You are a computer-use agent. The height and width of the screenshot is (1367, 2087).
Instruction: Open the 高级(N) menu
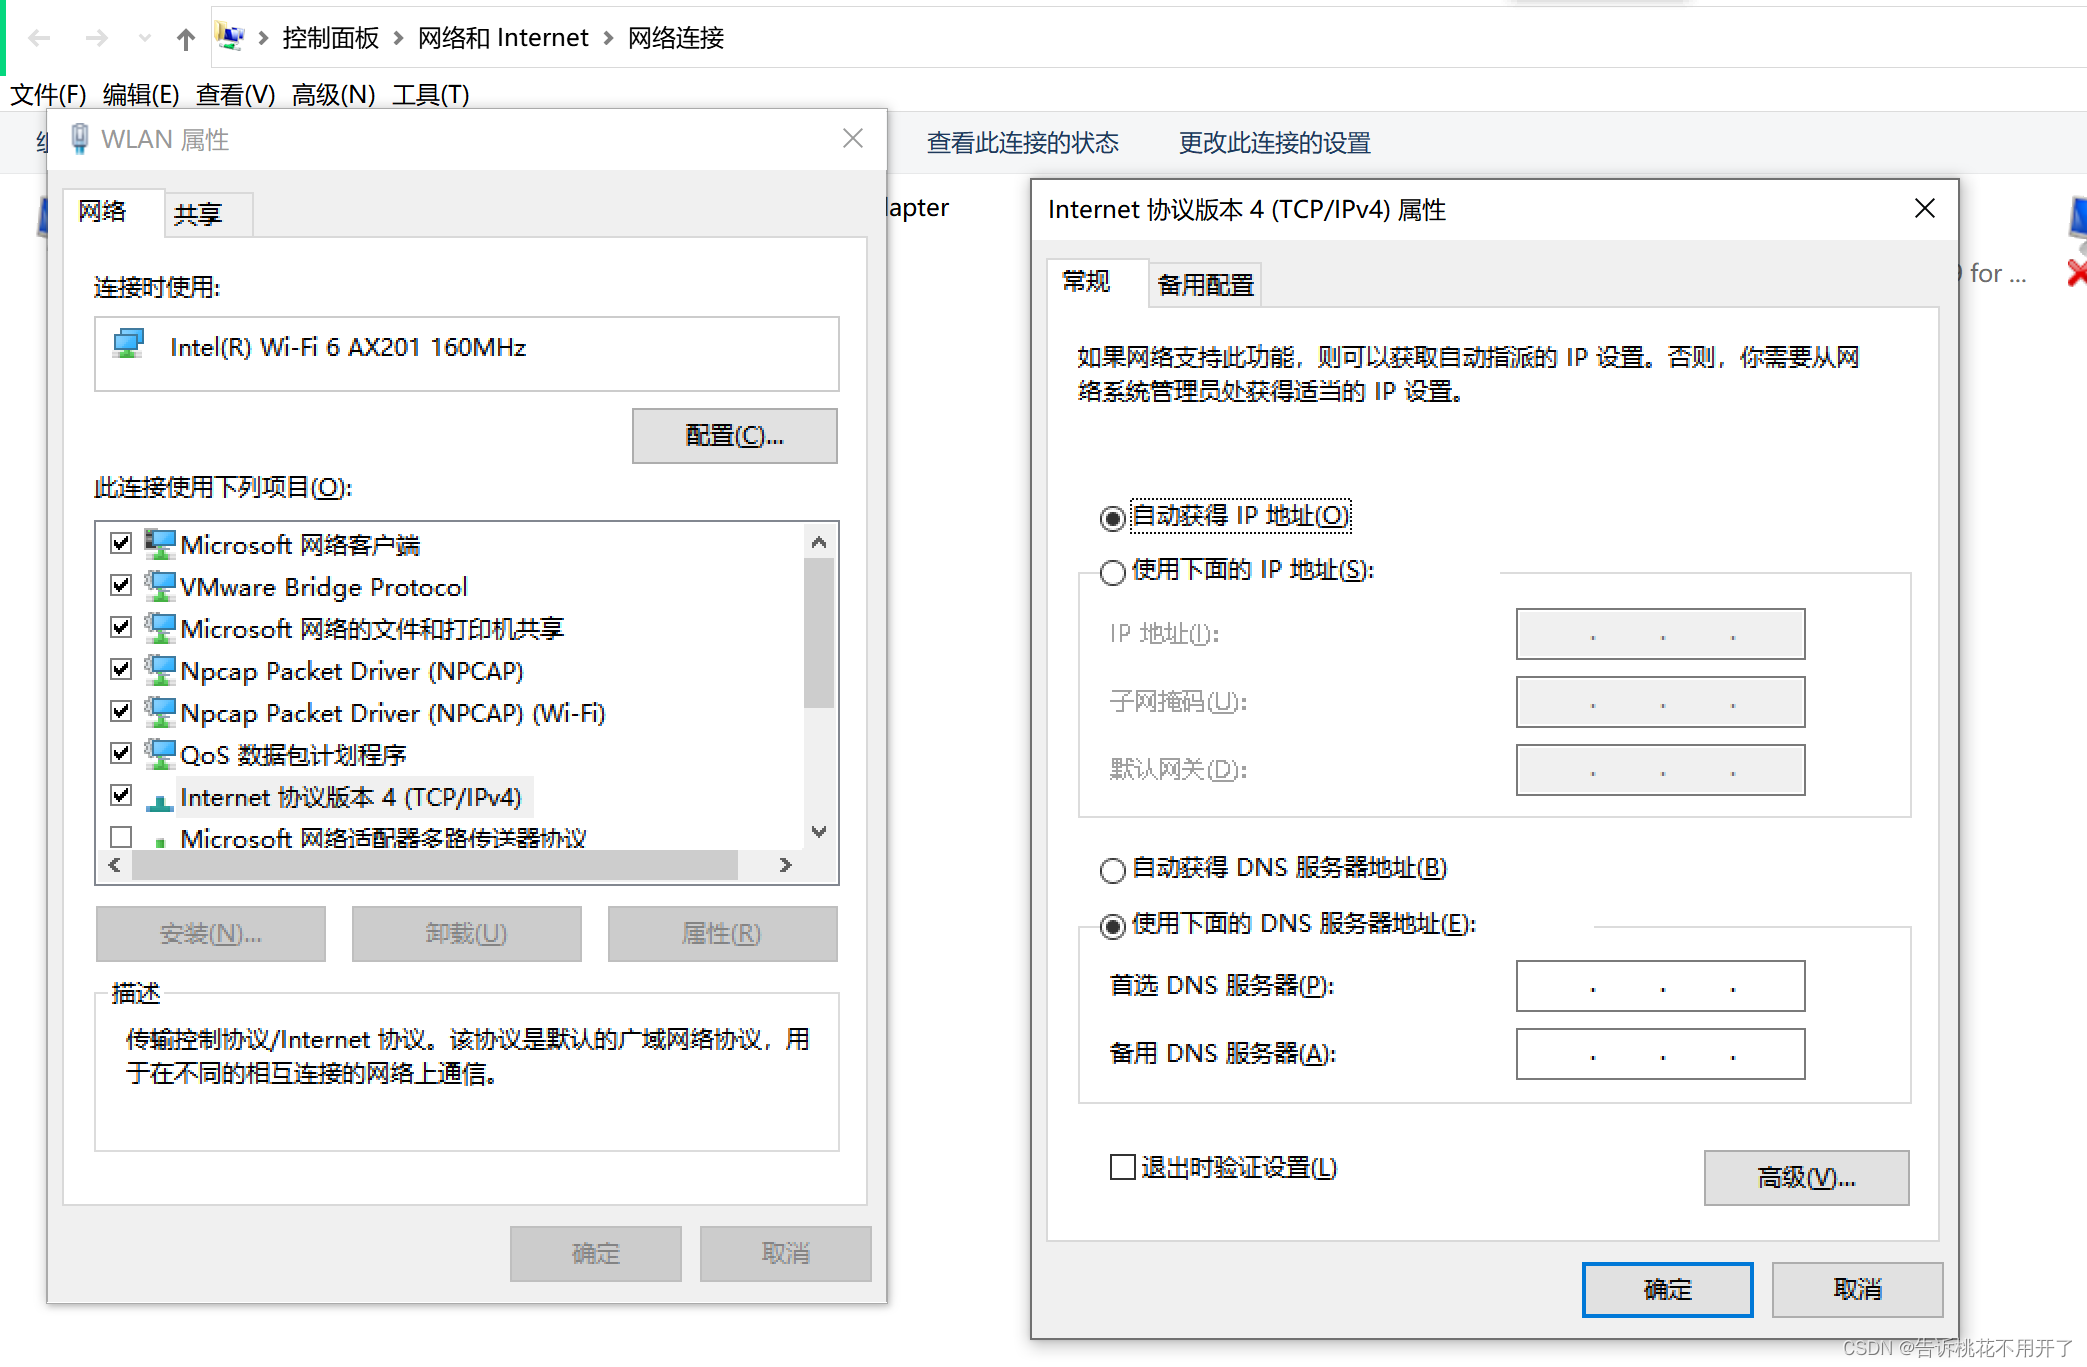pyautogui.click(x=333, y=94)
